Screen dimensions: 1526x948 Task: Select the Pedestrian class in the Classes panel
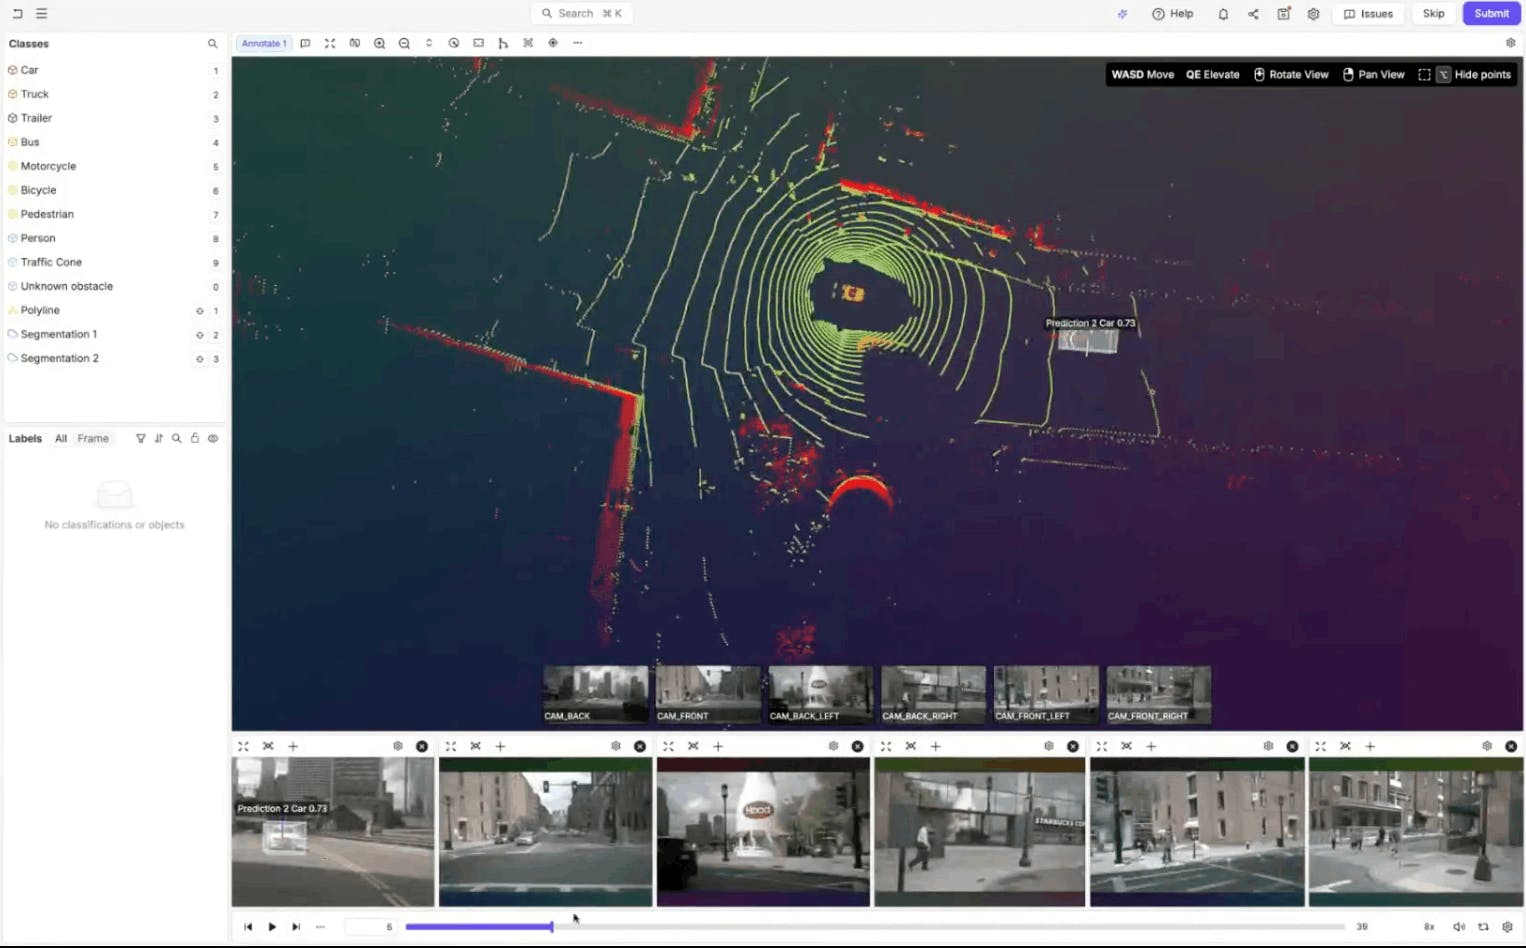(x=46, y=214)
